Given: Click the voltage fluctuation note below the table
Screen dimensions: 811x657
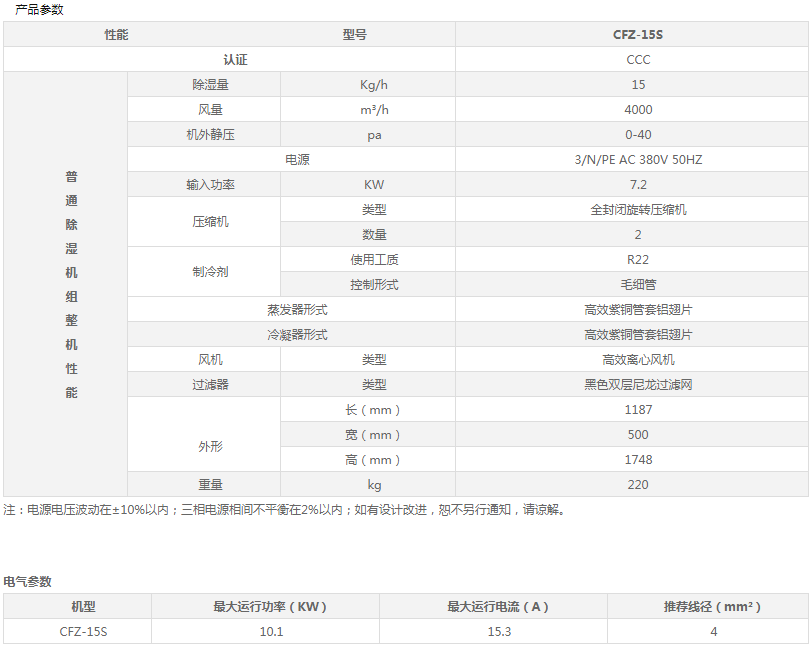Looking at the screenshot, I should 287,510.
